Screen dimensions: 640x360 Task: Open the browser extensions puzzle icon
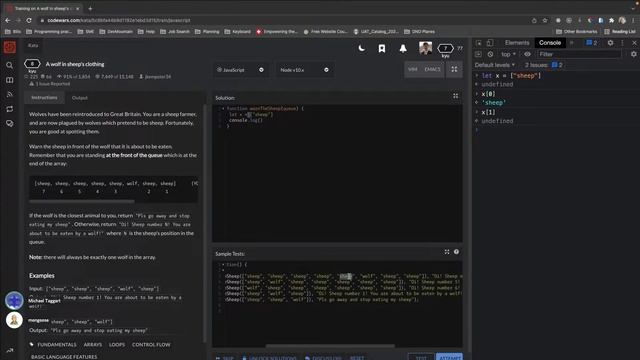tap(611, 20)
